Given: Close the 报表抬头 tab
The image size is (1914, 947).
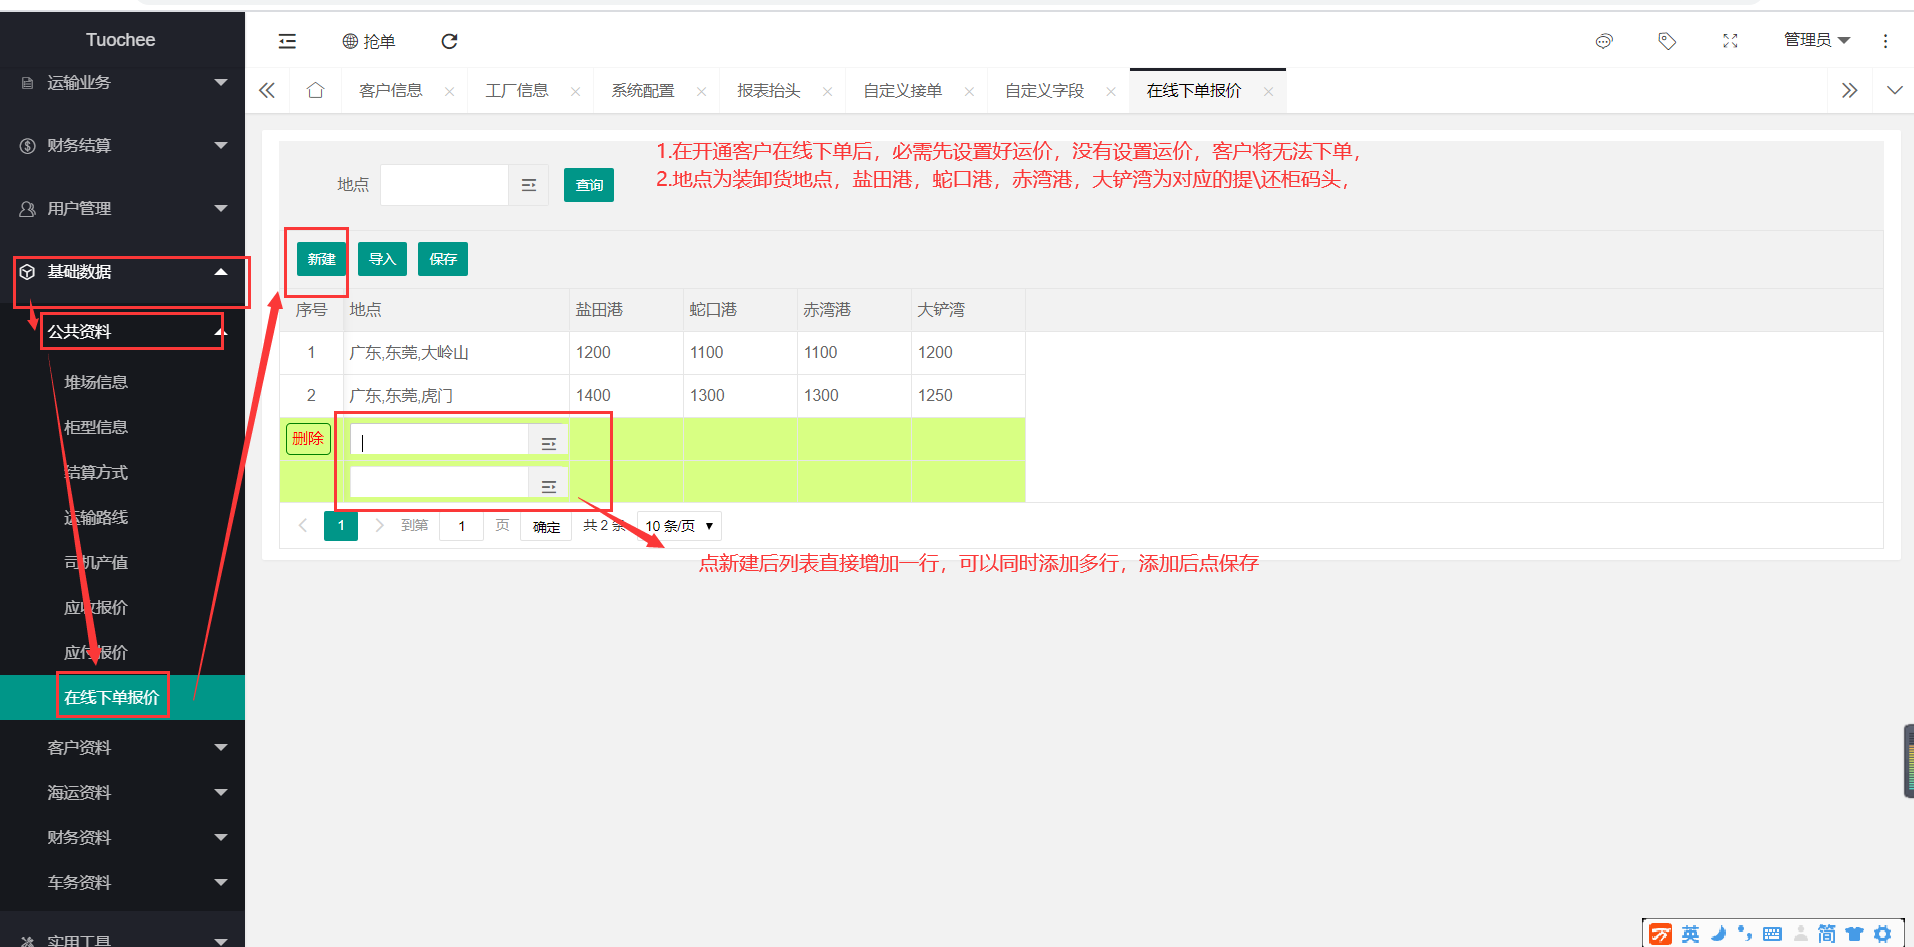Looking at the screenshot, I should (827, 92).
